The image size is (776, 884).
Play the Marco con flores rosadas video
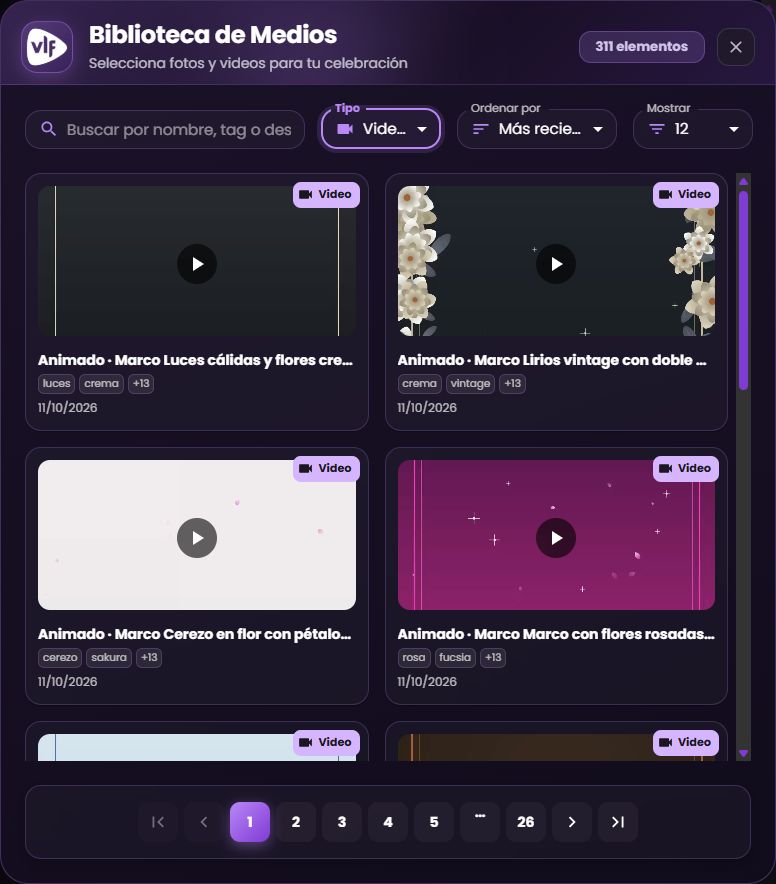pyautogui.click(x=556, y=538)
